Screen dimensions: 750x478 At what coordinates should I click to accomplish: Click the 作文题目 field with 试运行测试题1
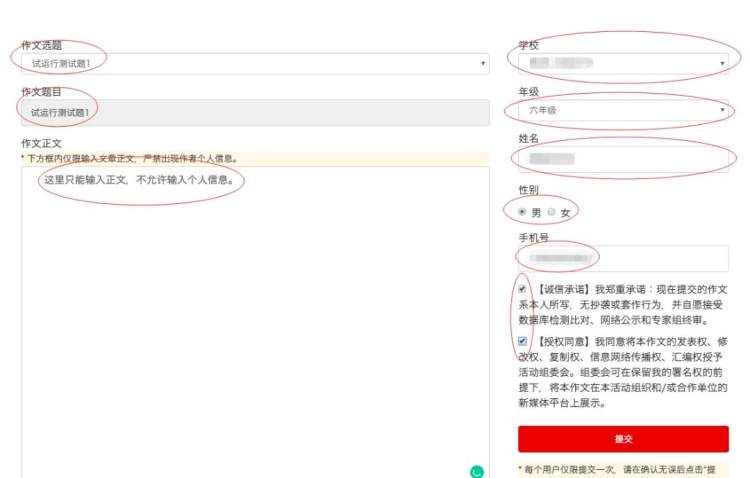[255, 112]
